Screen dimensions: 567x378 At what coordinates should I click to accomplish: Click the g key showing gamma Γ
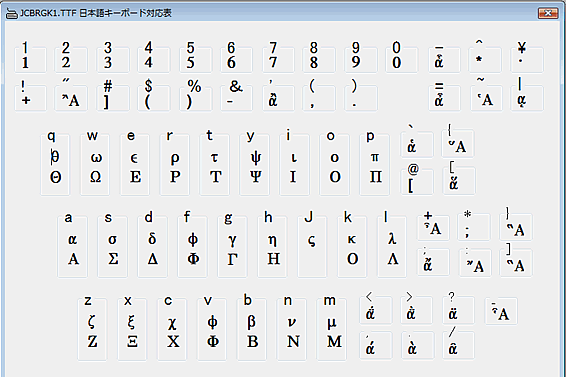232,247
